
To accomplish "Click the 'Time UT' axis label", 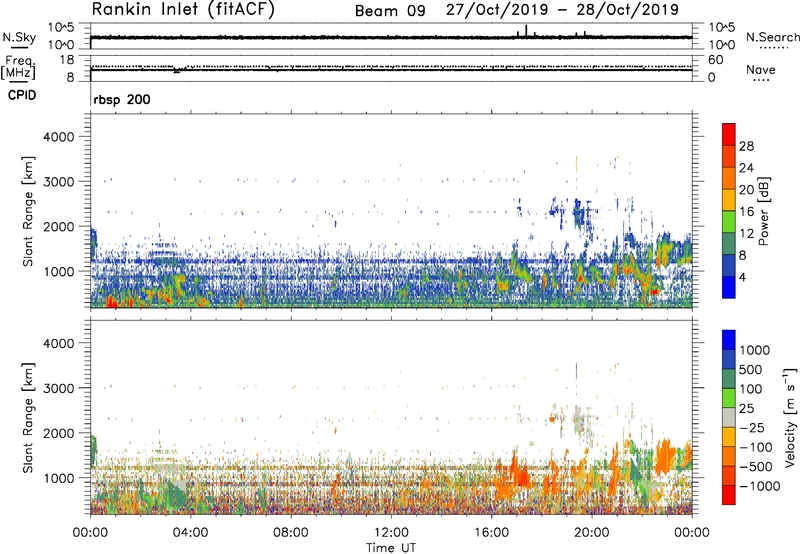I will (x=391, y=548).
